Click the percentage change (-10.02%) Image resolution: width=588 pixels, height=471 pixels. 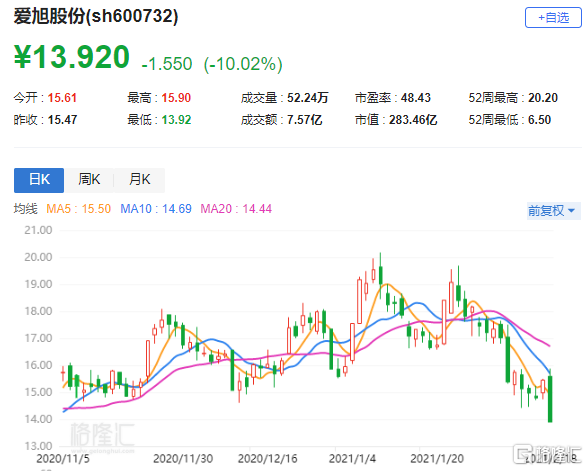click(243, 64)
